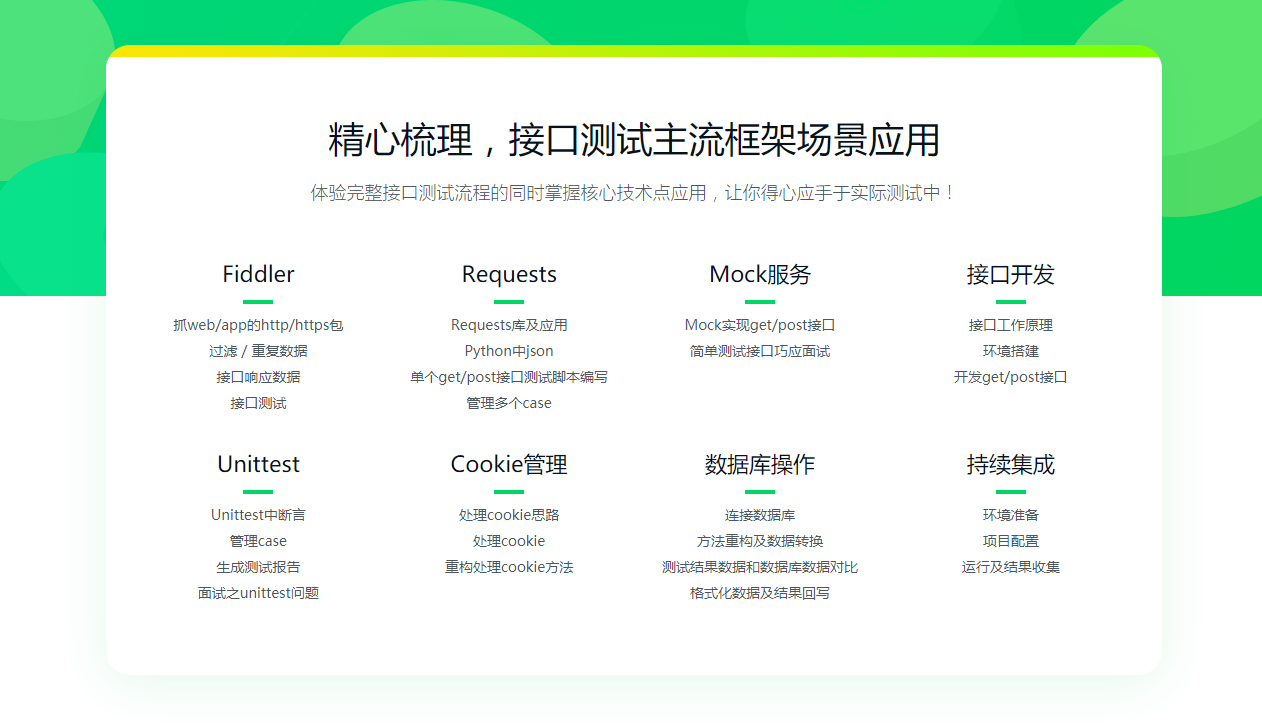Click 处理cookie思路 item
Viewport: 1262px width, 727px height.
(509, 515)
